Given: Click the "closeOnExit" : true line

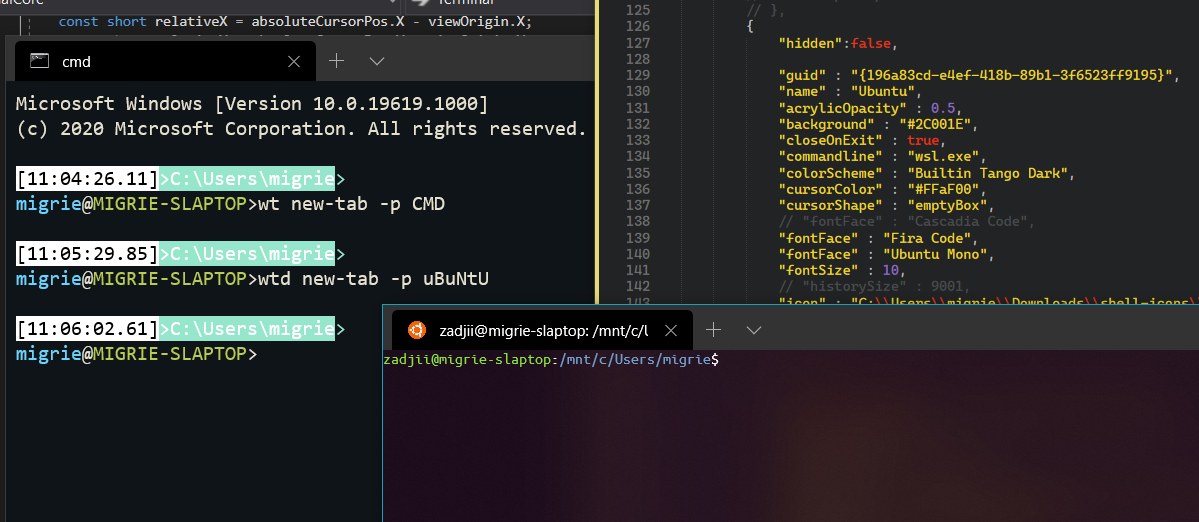Looking at the screenshot, I should (863, 140).
